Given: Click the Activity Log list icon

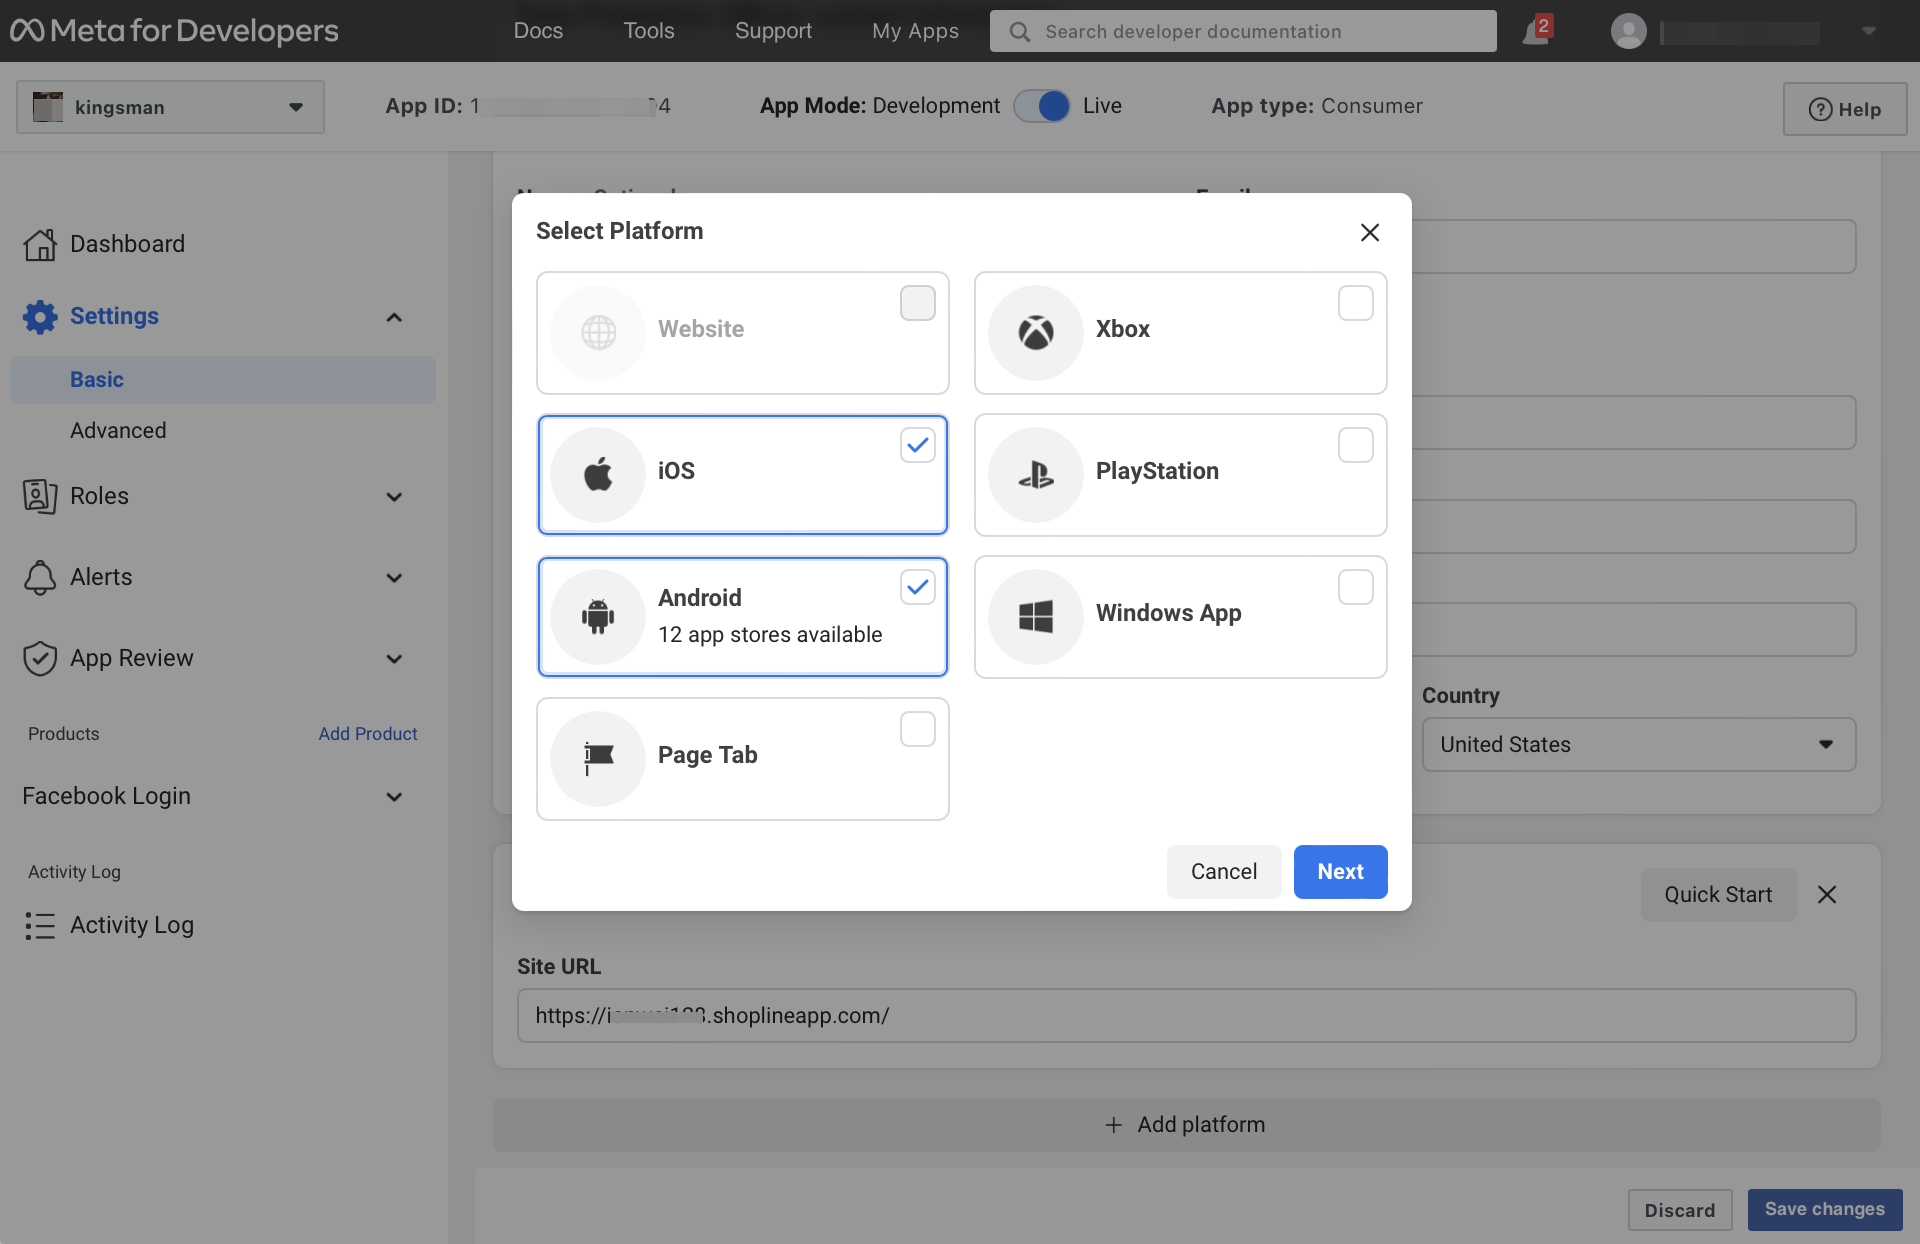Looking at the screenshot, I should [x=40, y=925].
